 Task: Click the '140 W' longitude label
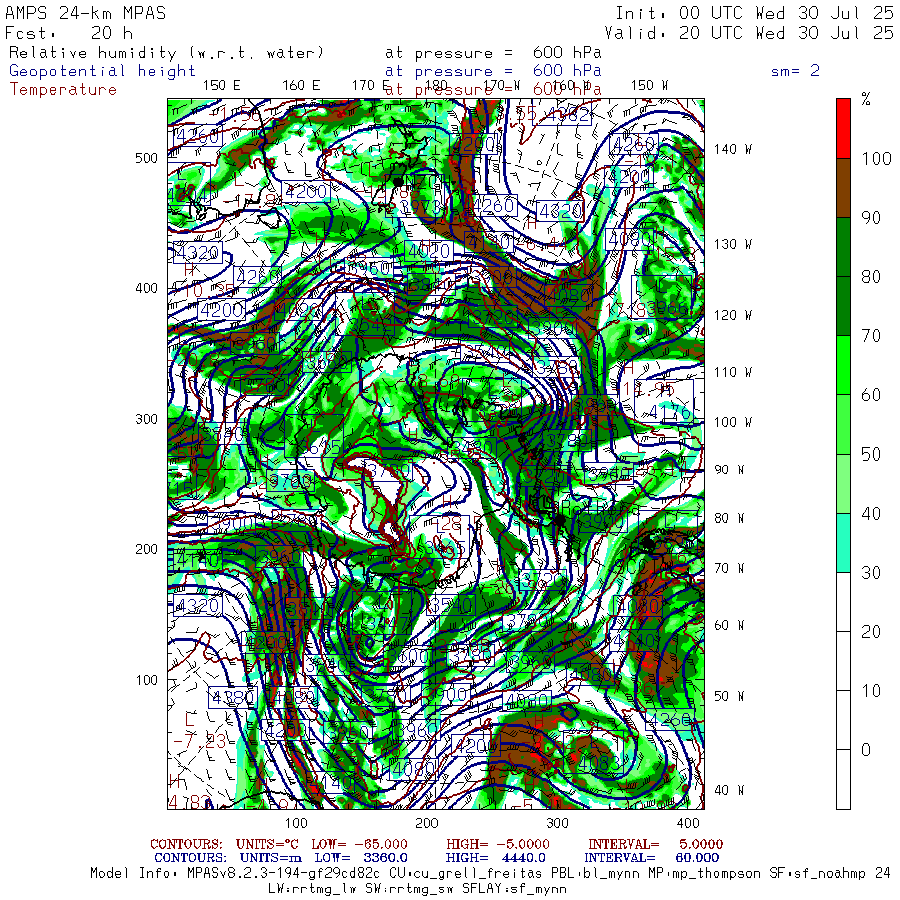point(733,149)
